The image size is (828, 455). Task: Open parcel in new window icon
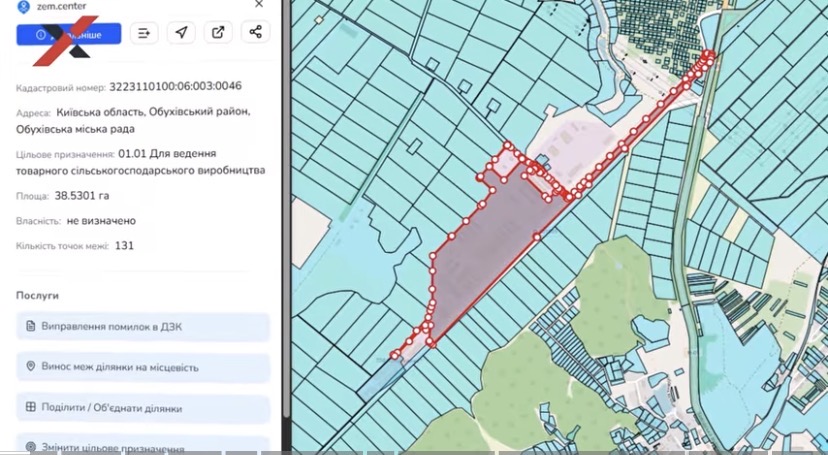[218, 32]
